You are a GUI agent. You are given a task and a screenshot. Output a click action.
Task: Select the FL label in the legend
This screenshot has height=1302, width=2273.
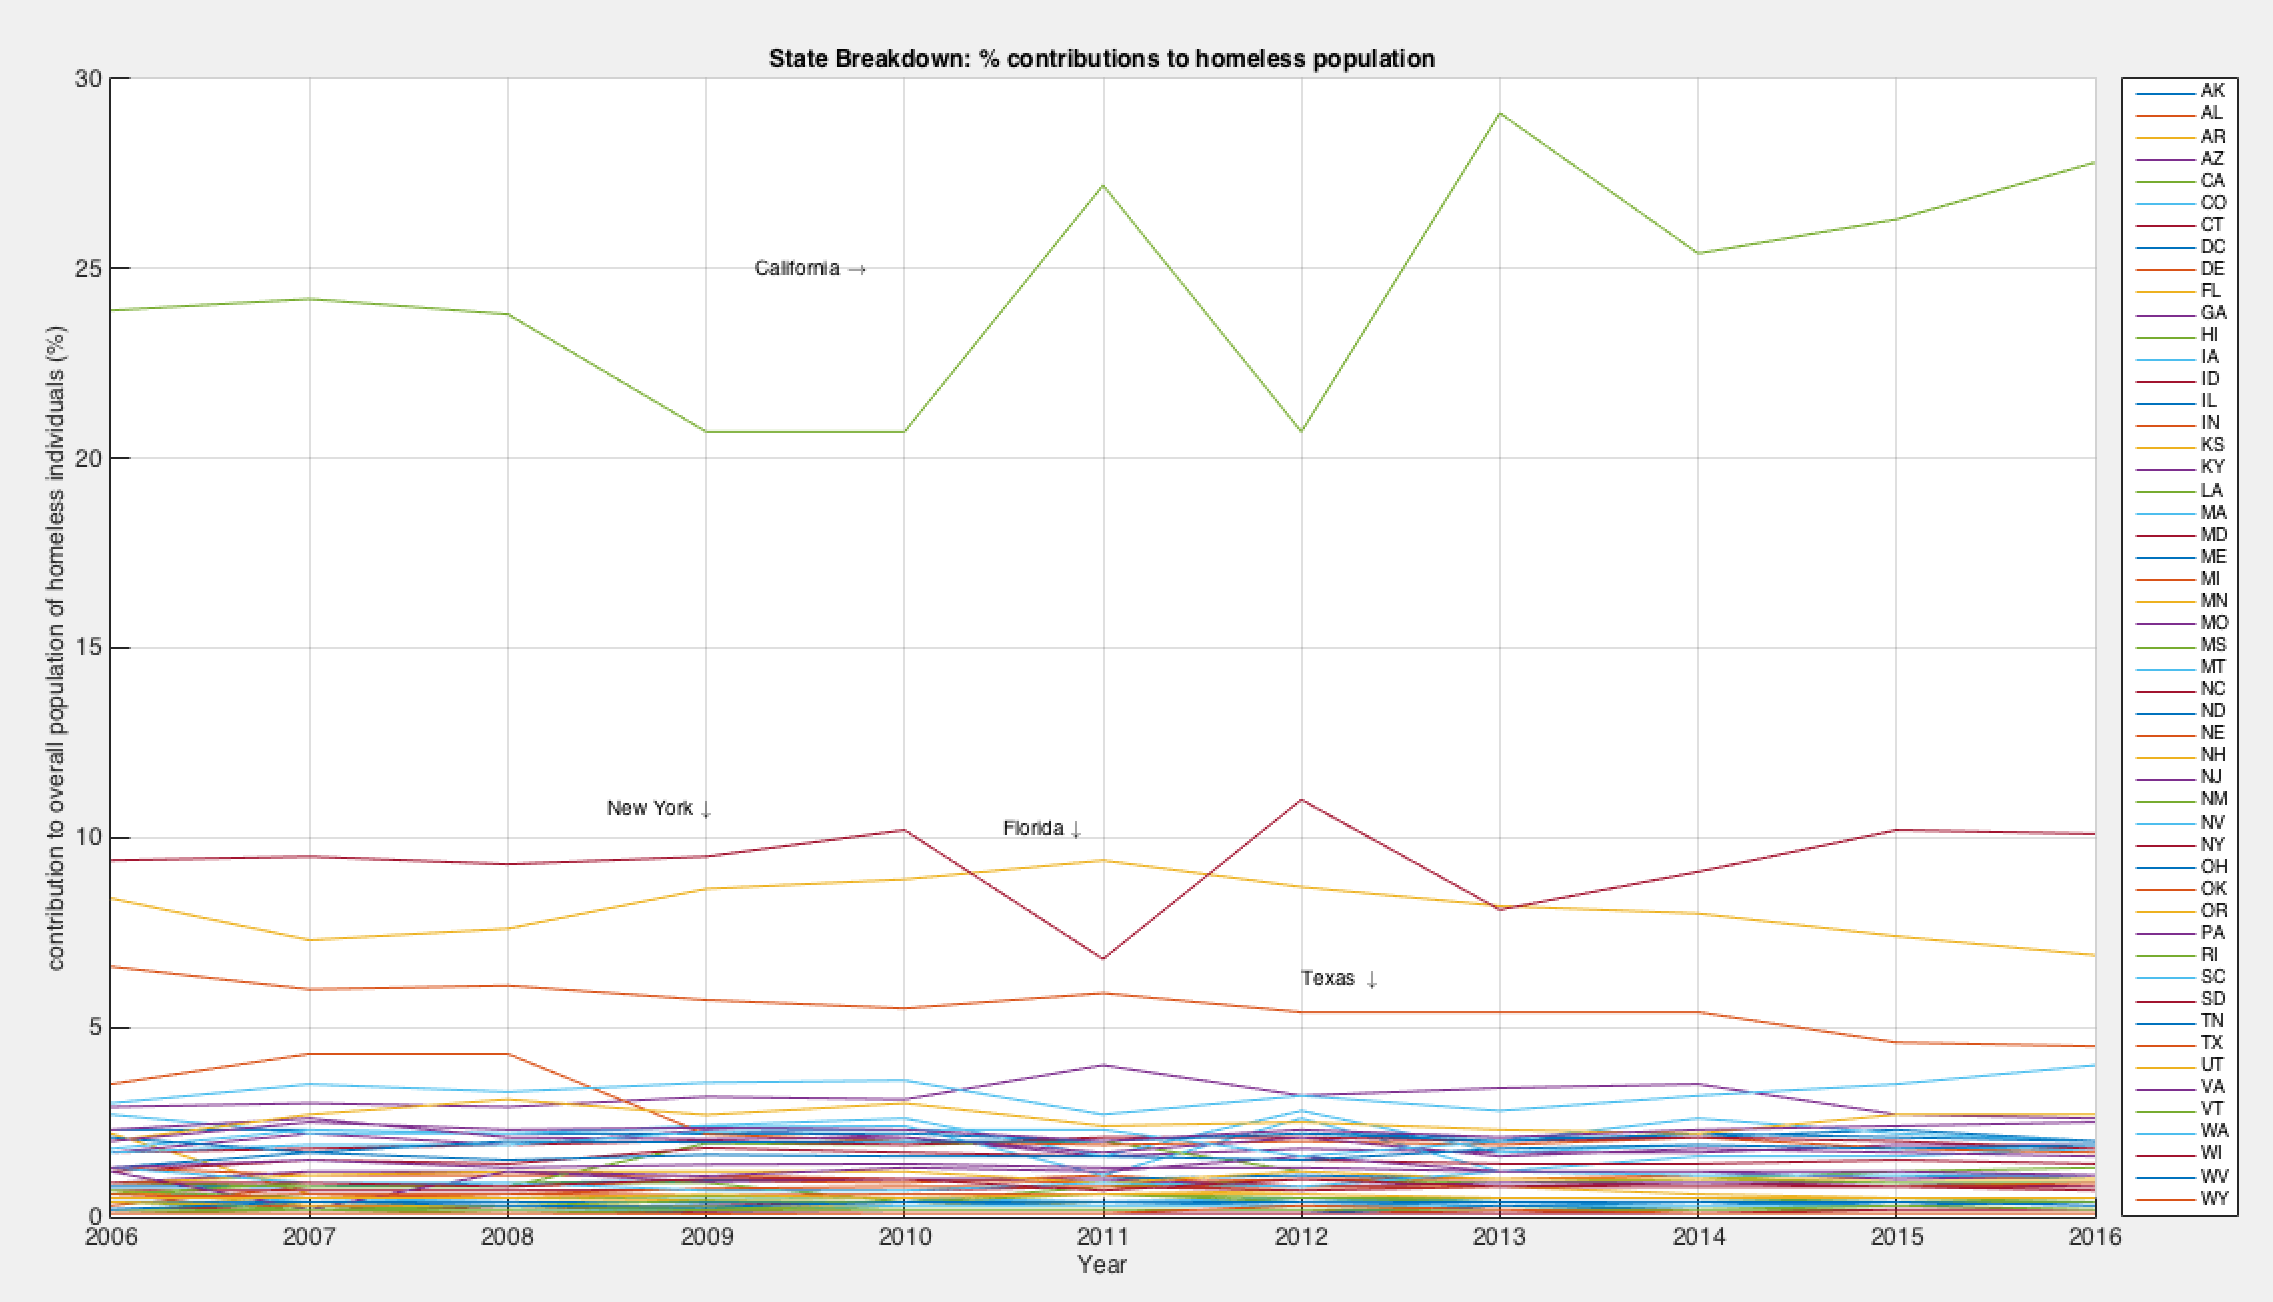[x=2210, y=291]
